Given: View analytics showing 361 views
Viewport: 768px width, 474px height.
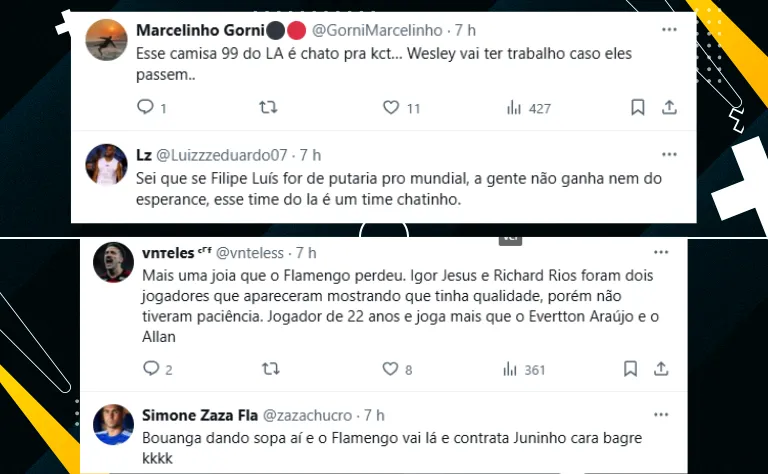Looking at the screenshot, I should pos(510,369).
